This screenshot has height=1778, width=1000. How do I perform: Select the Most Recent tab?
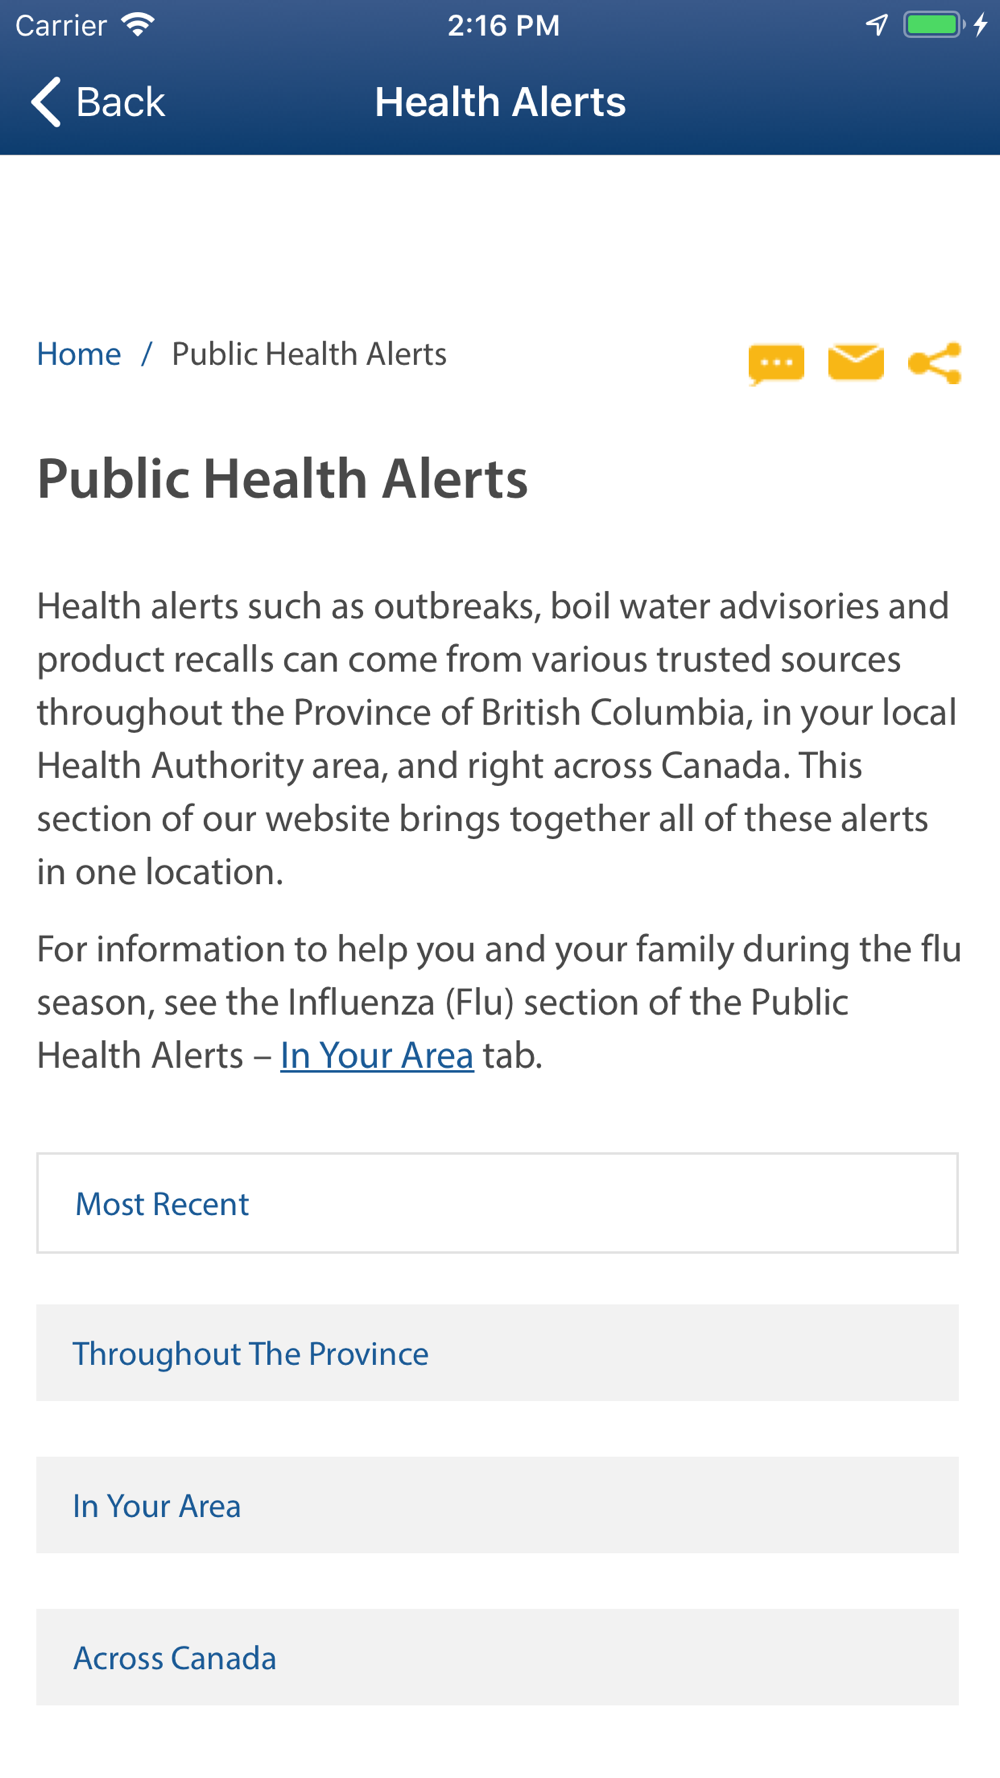[x=497, y=1203]
